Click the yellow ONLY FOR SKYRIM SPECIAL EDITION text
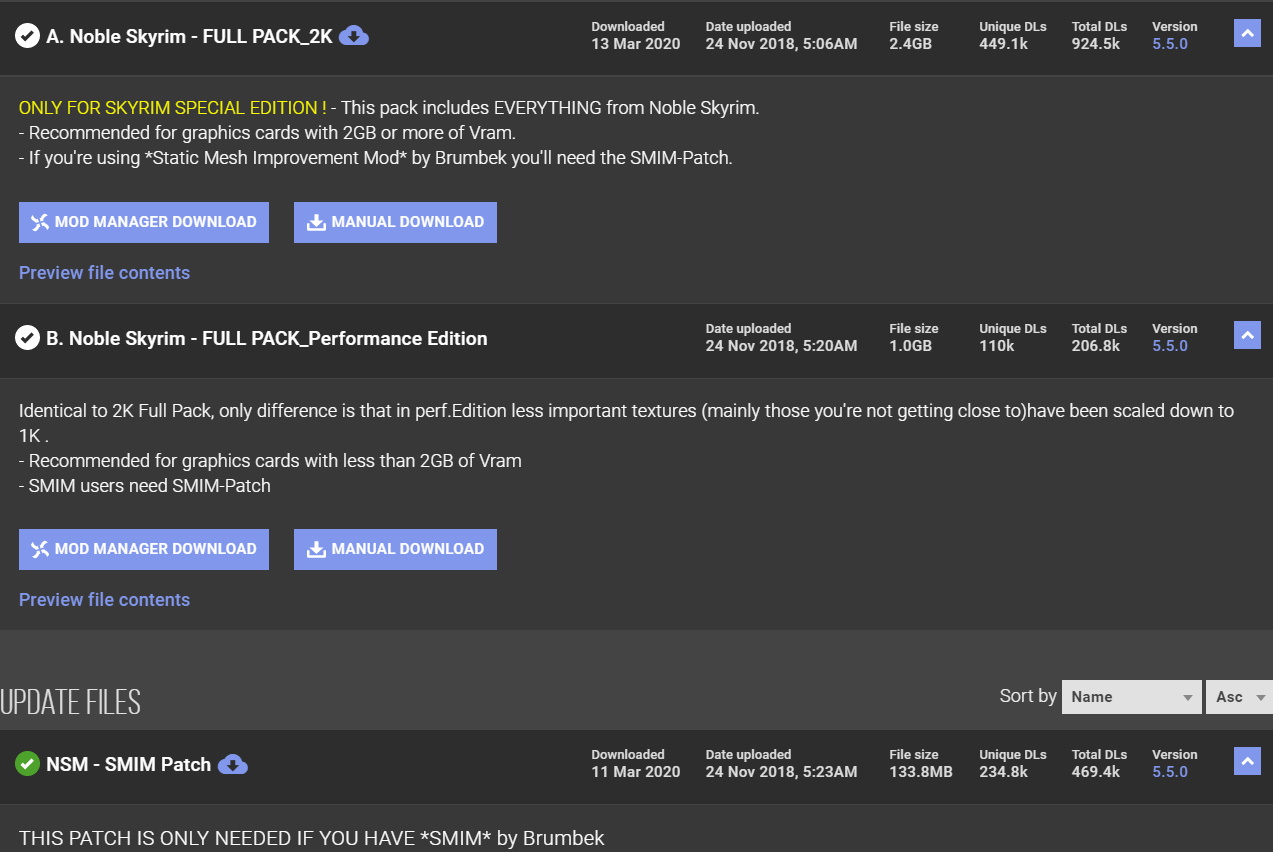This screenshot has height=852, width=1273. pyautogui.click(x=172, y=108)
